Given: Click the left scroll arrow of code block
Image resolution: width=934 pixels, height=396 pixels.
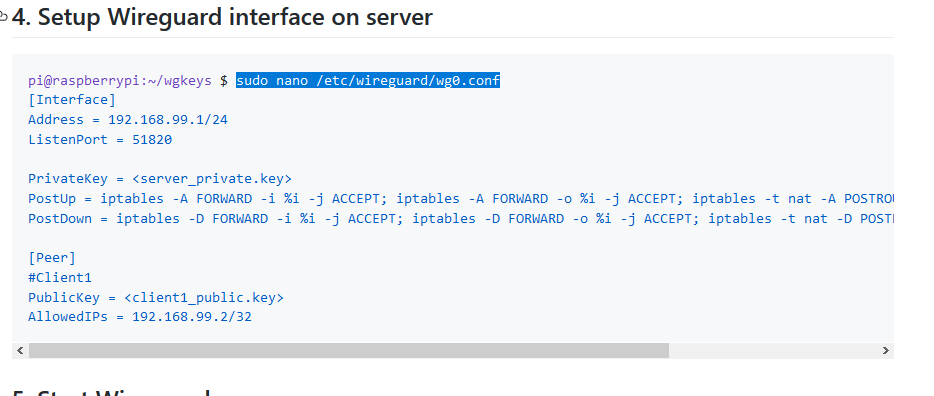Looking at the screenshot, I should (x=20, y=350).
